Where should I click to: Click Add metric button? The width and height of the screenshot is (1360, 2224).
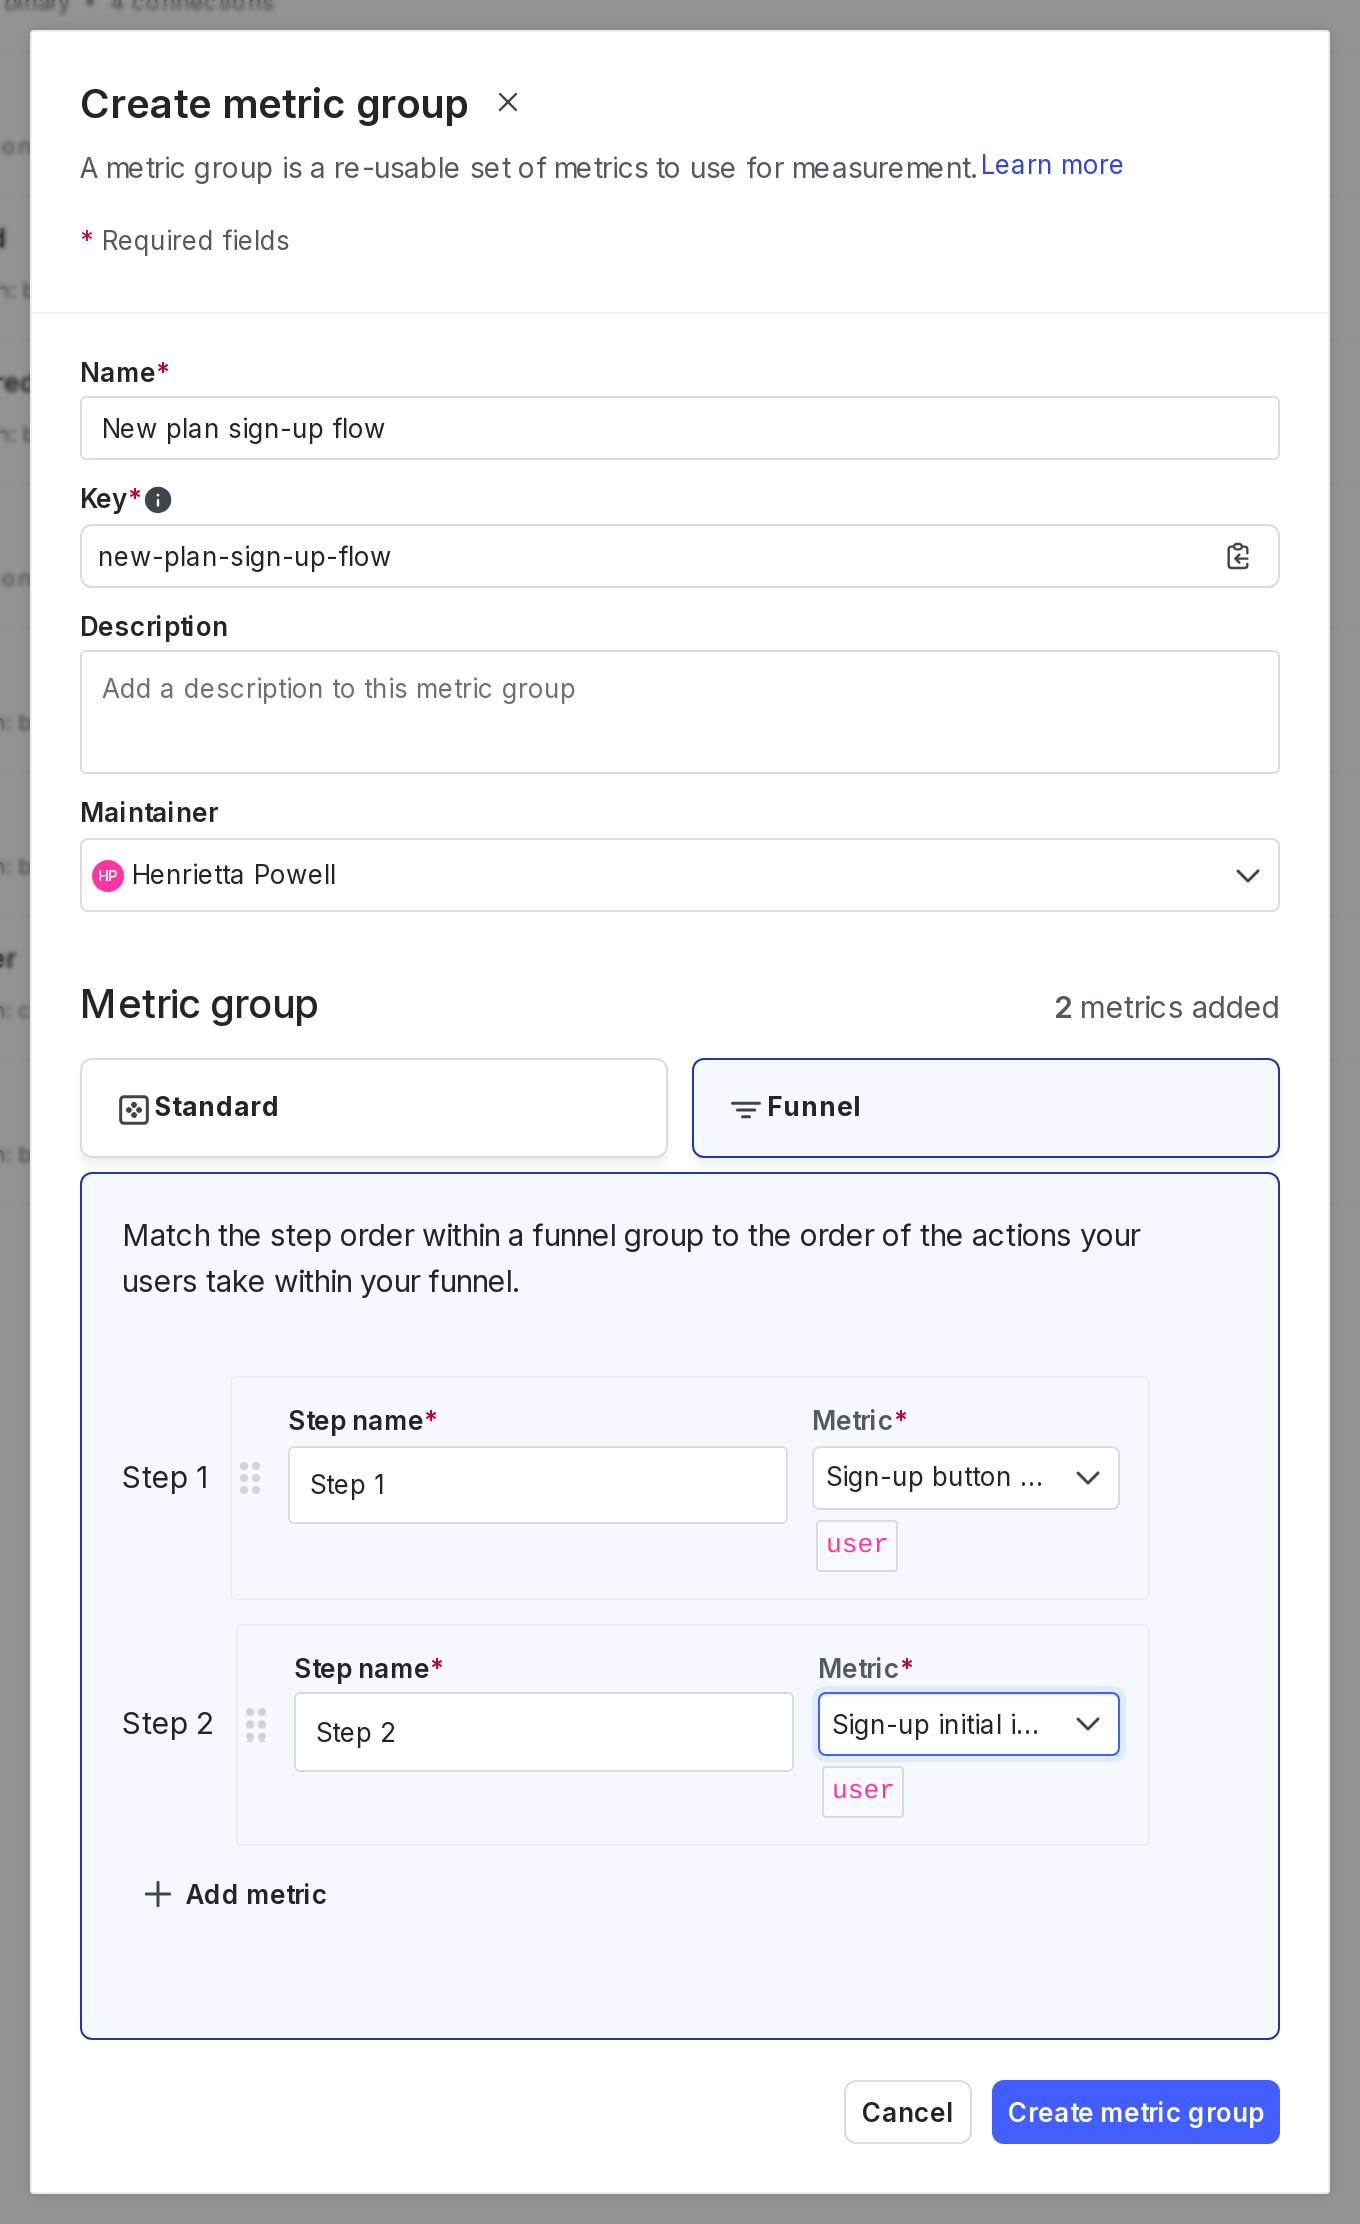[236, 1894]
